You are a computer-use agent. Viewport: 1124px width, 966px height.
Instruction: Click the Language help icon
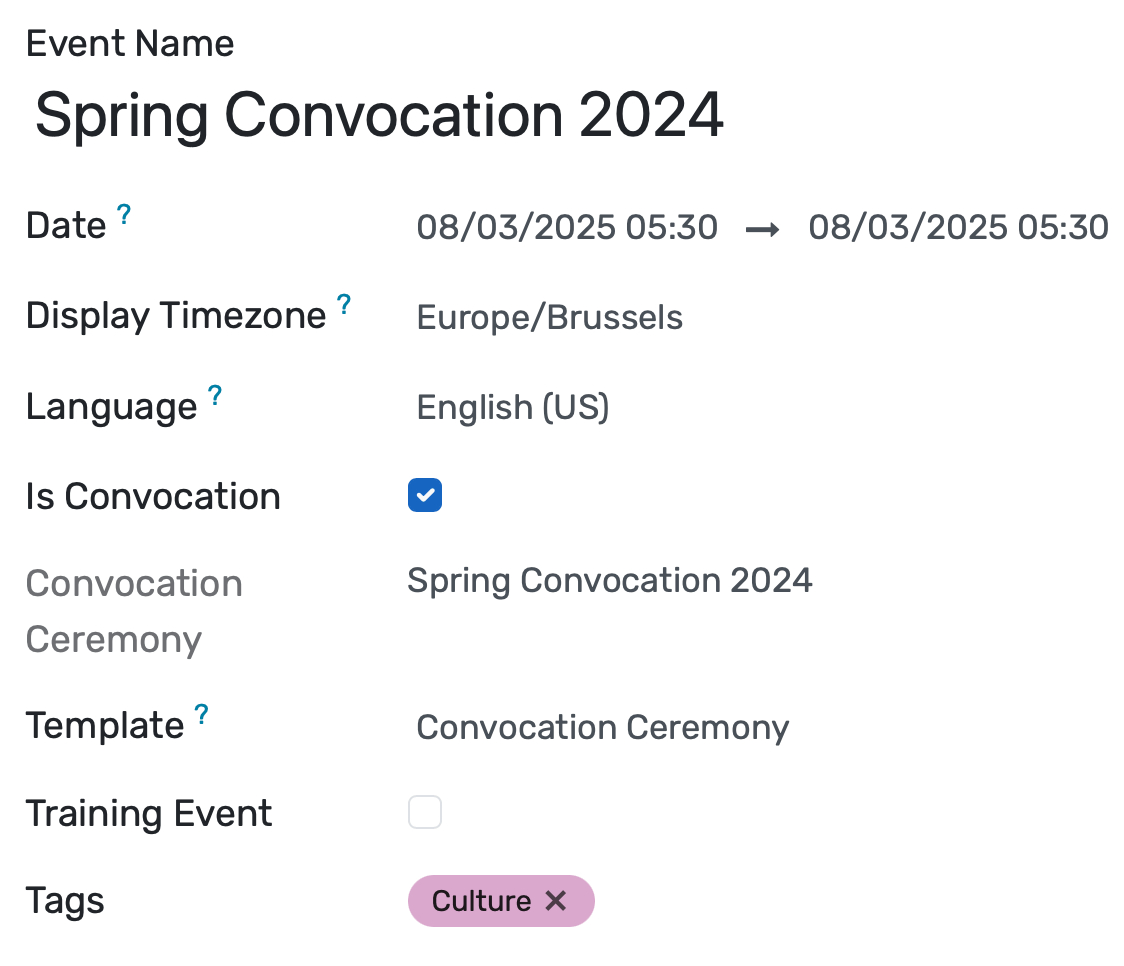click(x=214, y=393)
